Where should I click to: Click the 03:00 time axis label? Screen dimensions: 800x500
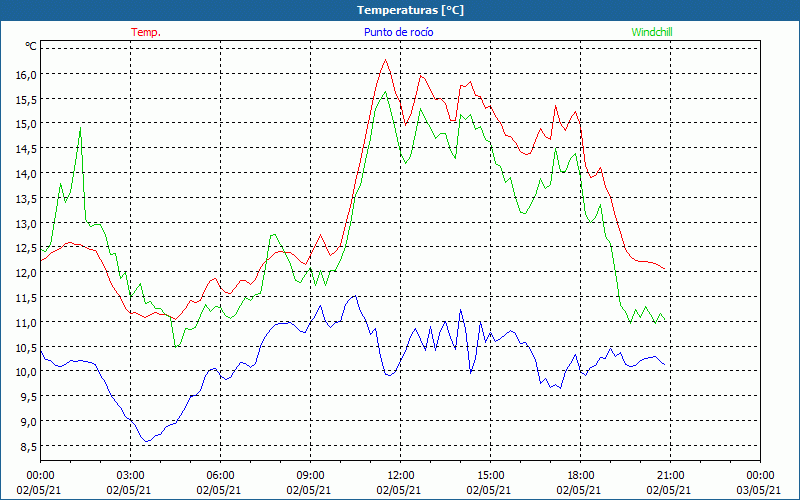pyautogui.click(x=131, y=476)
